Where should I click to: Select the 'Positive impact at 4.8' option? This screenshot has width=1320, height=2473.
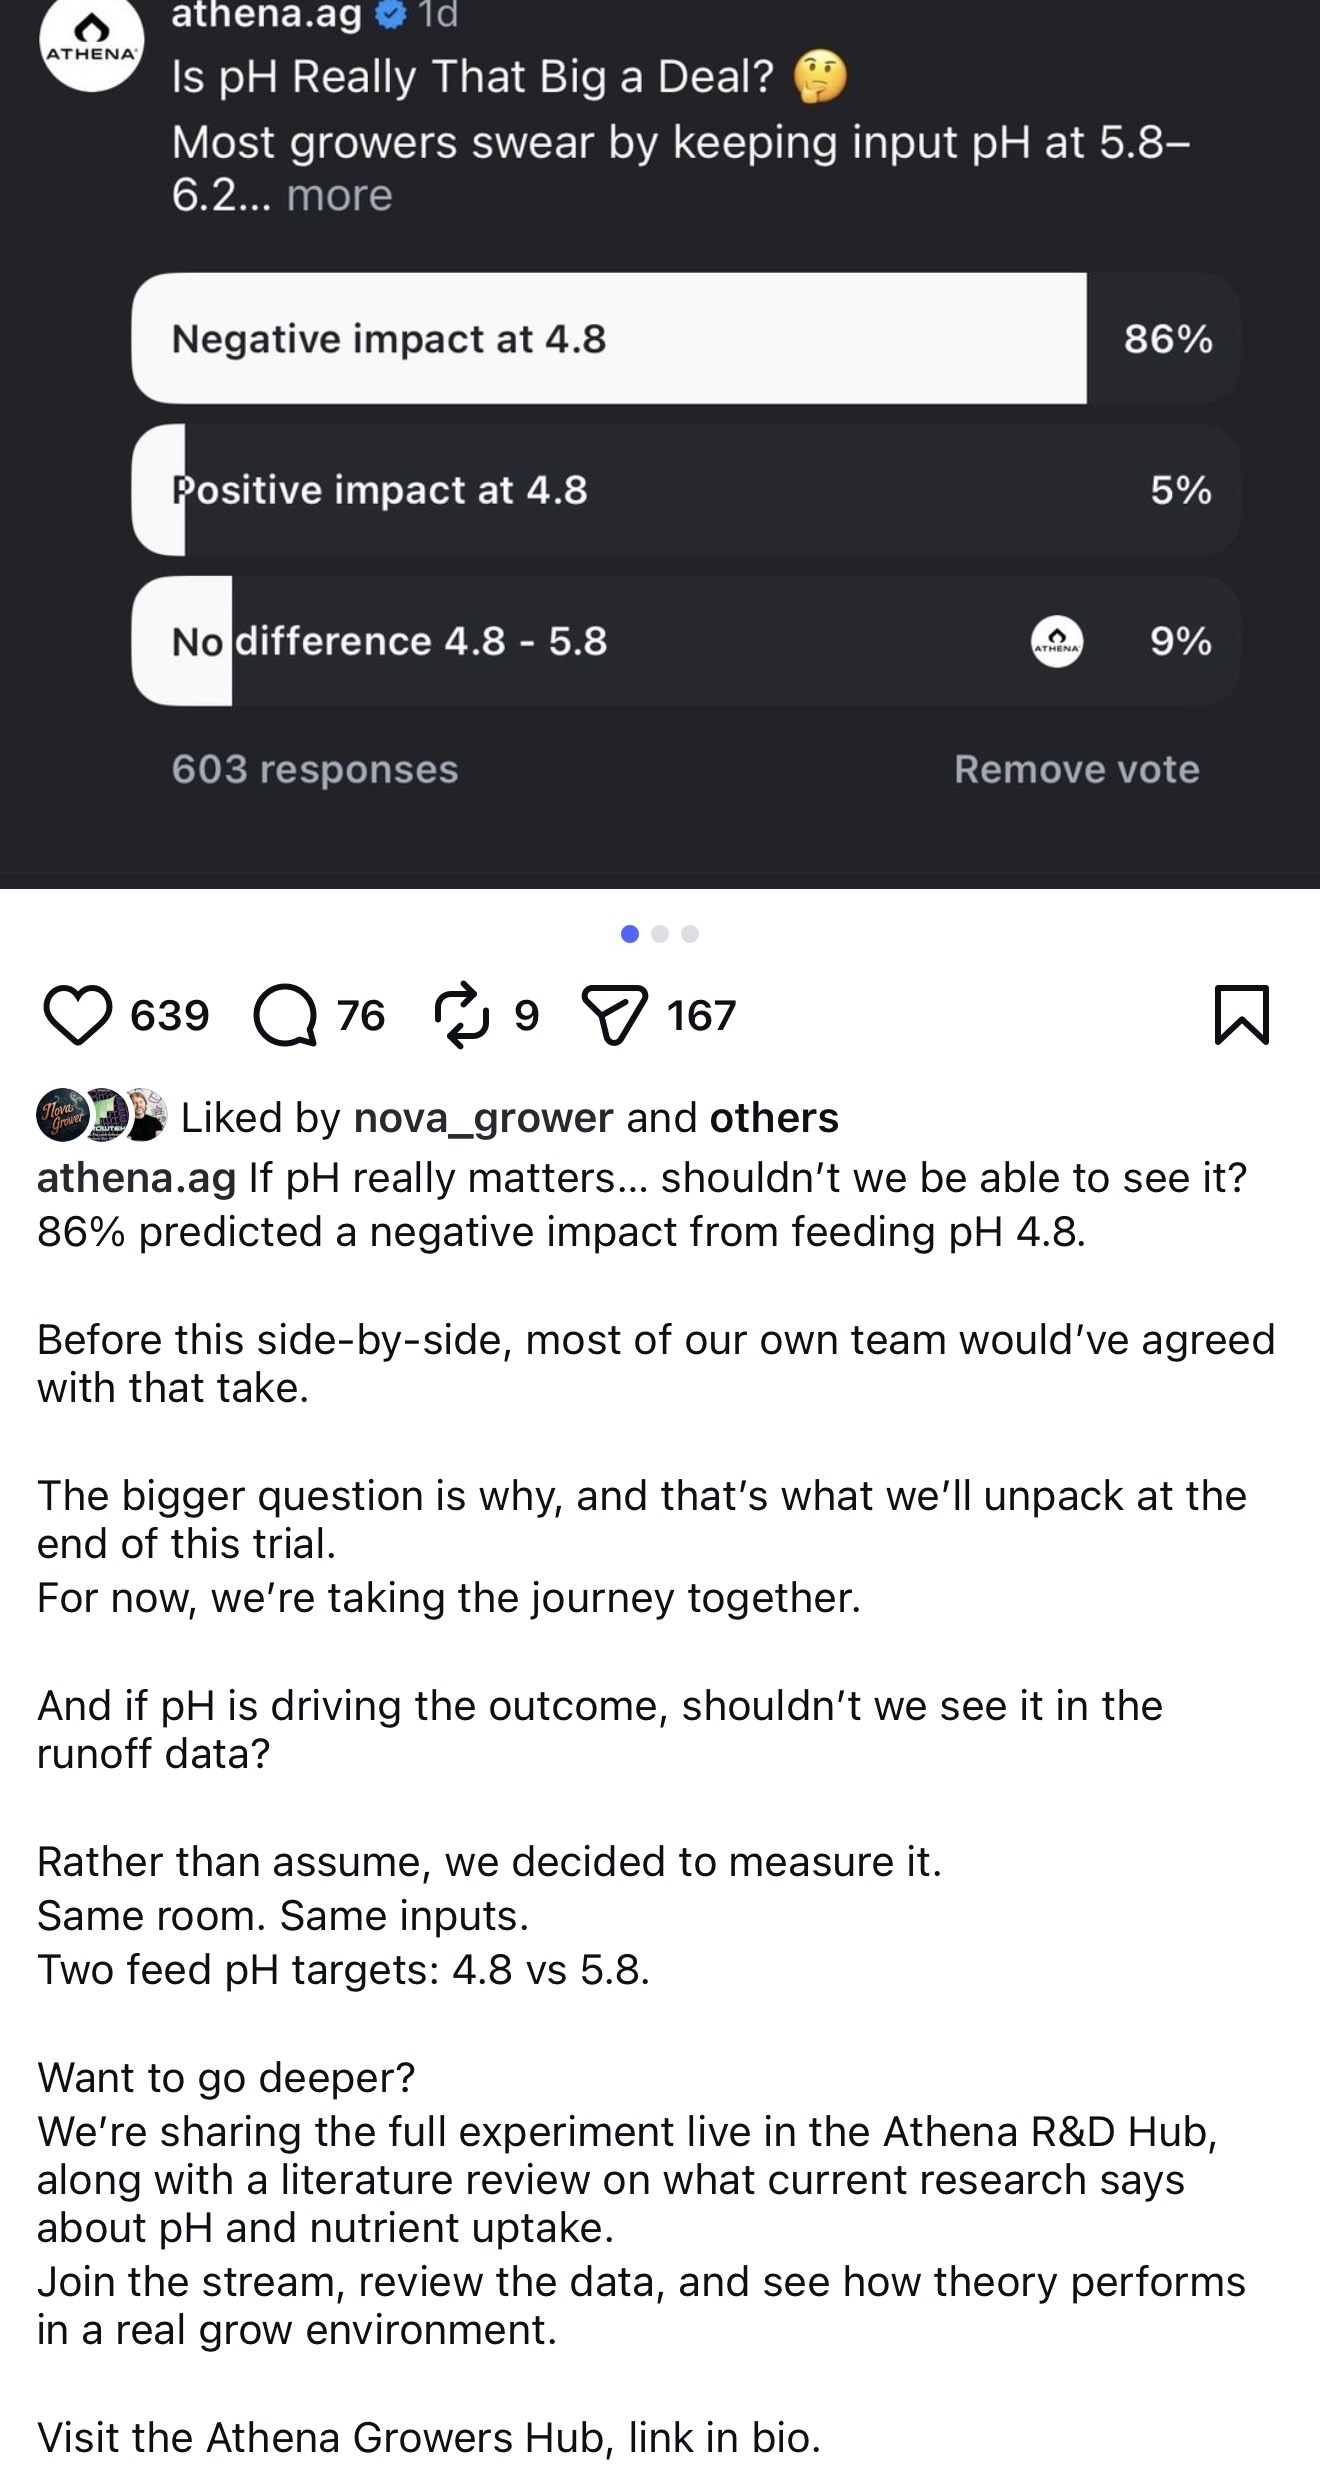685,490
